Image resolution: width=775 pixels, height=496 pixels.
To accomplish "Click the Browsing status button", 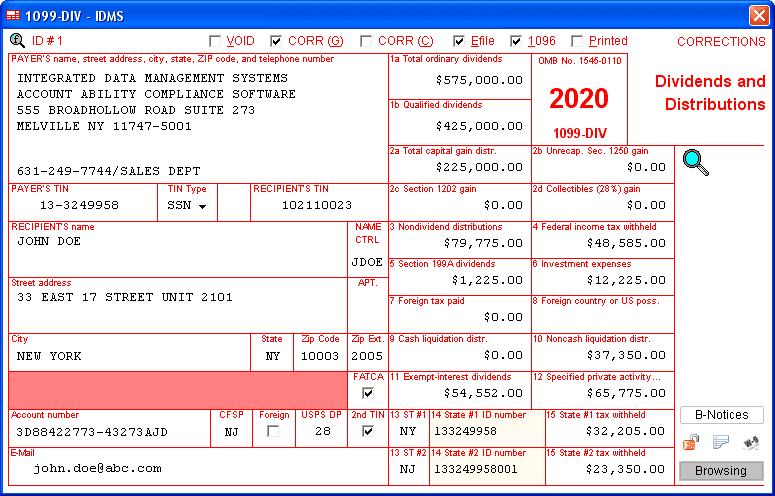I will tap(722, 471).
